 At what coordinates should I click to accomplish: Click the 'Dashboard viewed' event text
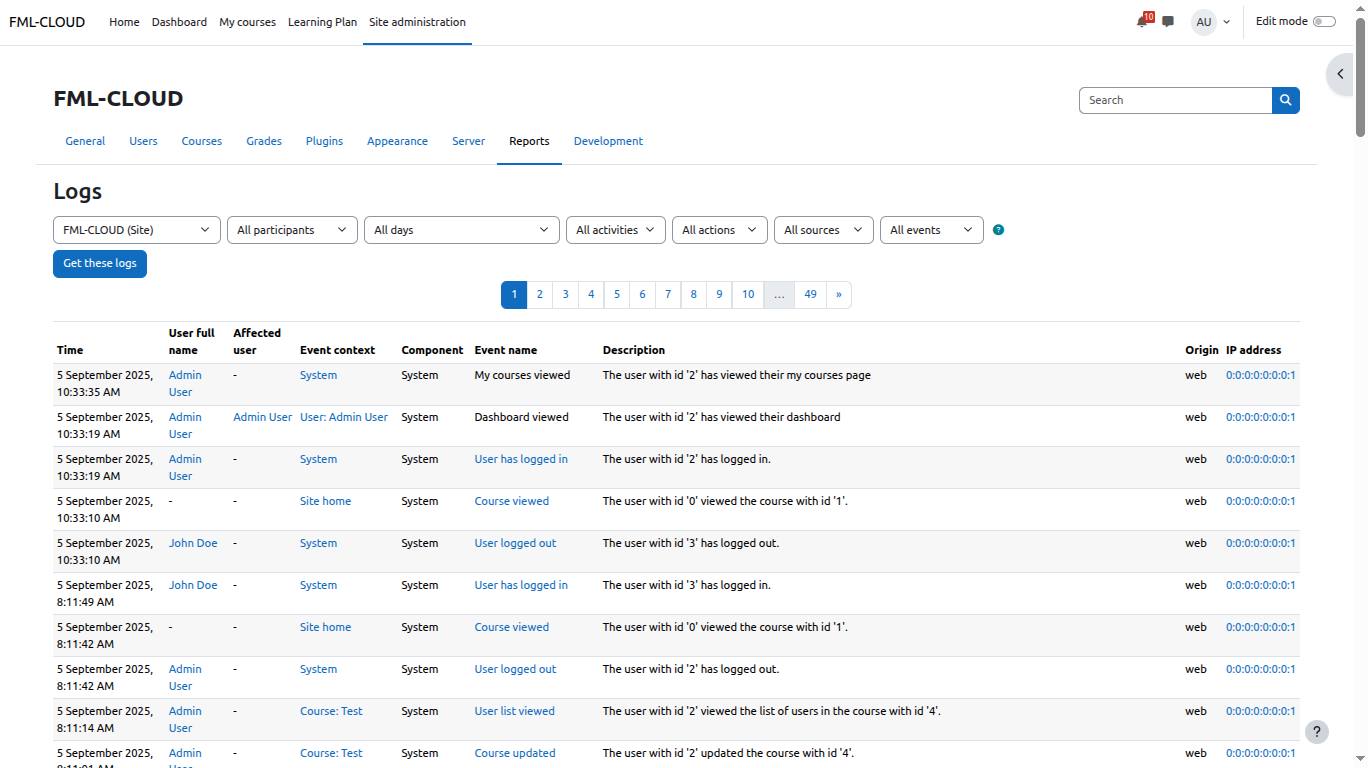click(521, 418)
